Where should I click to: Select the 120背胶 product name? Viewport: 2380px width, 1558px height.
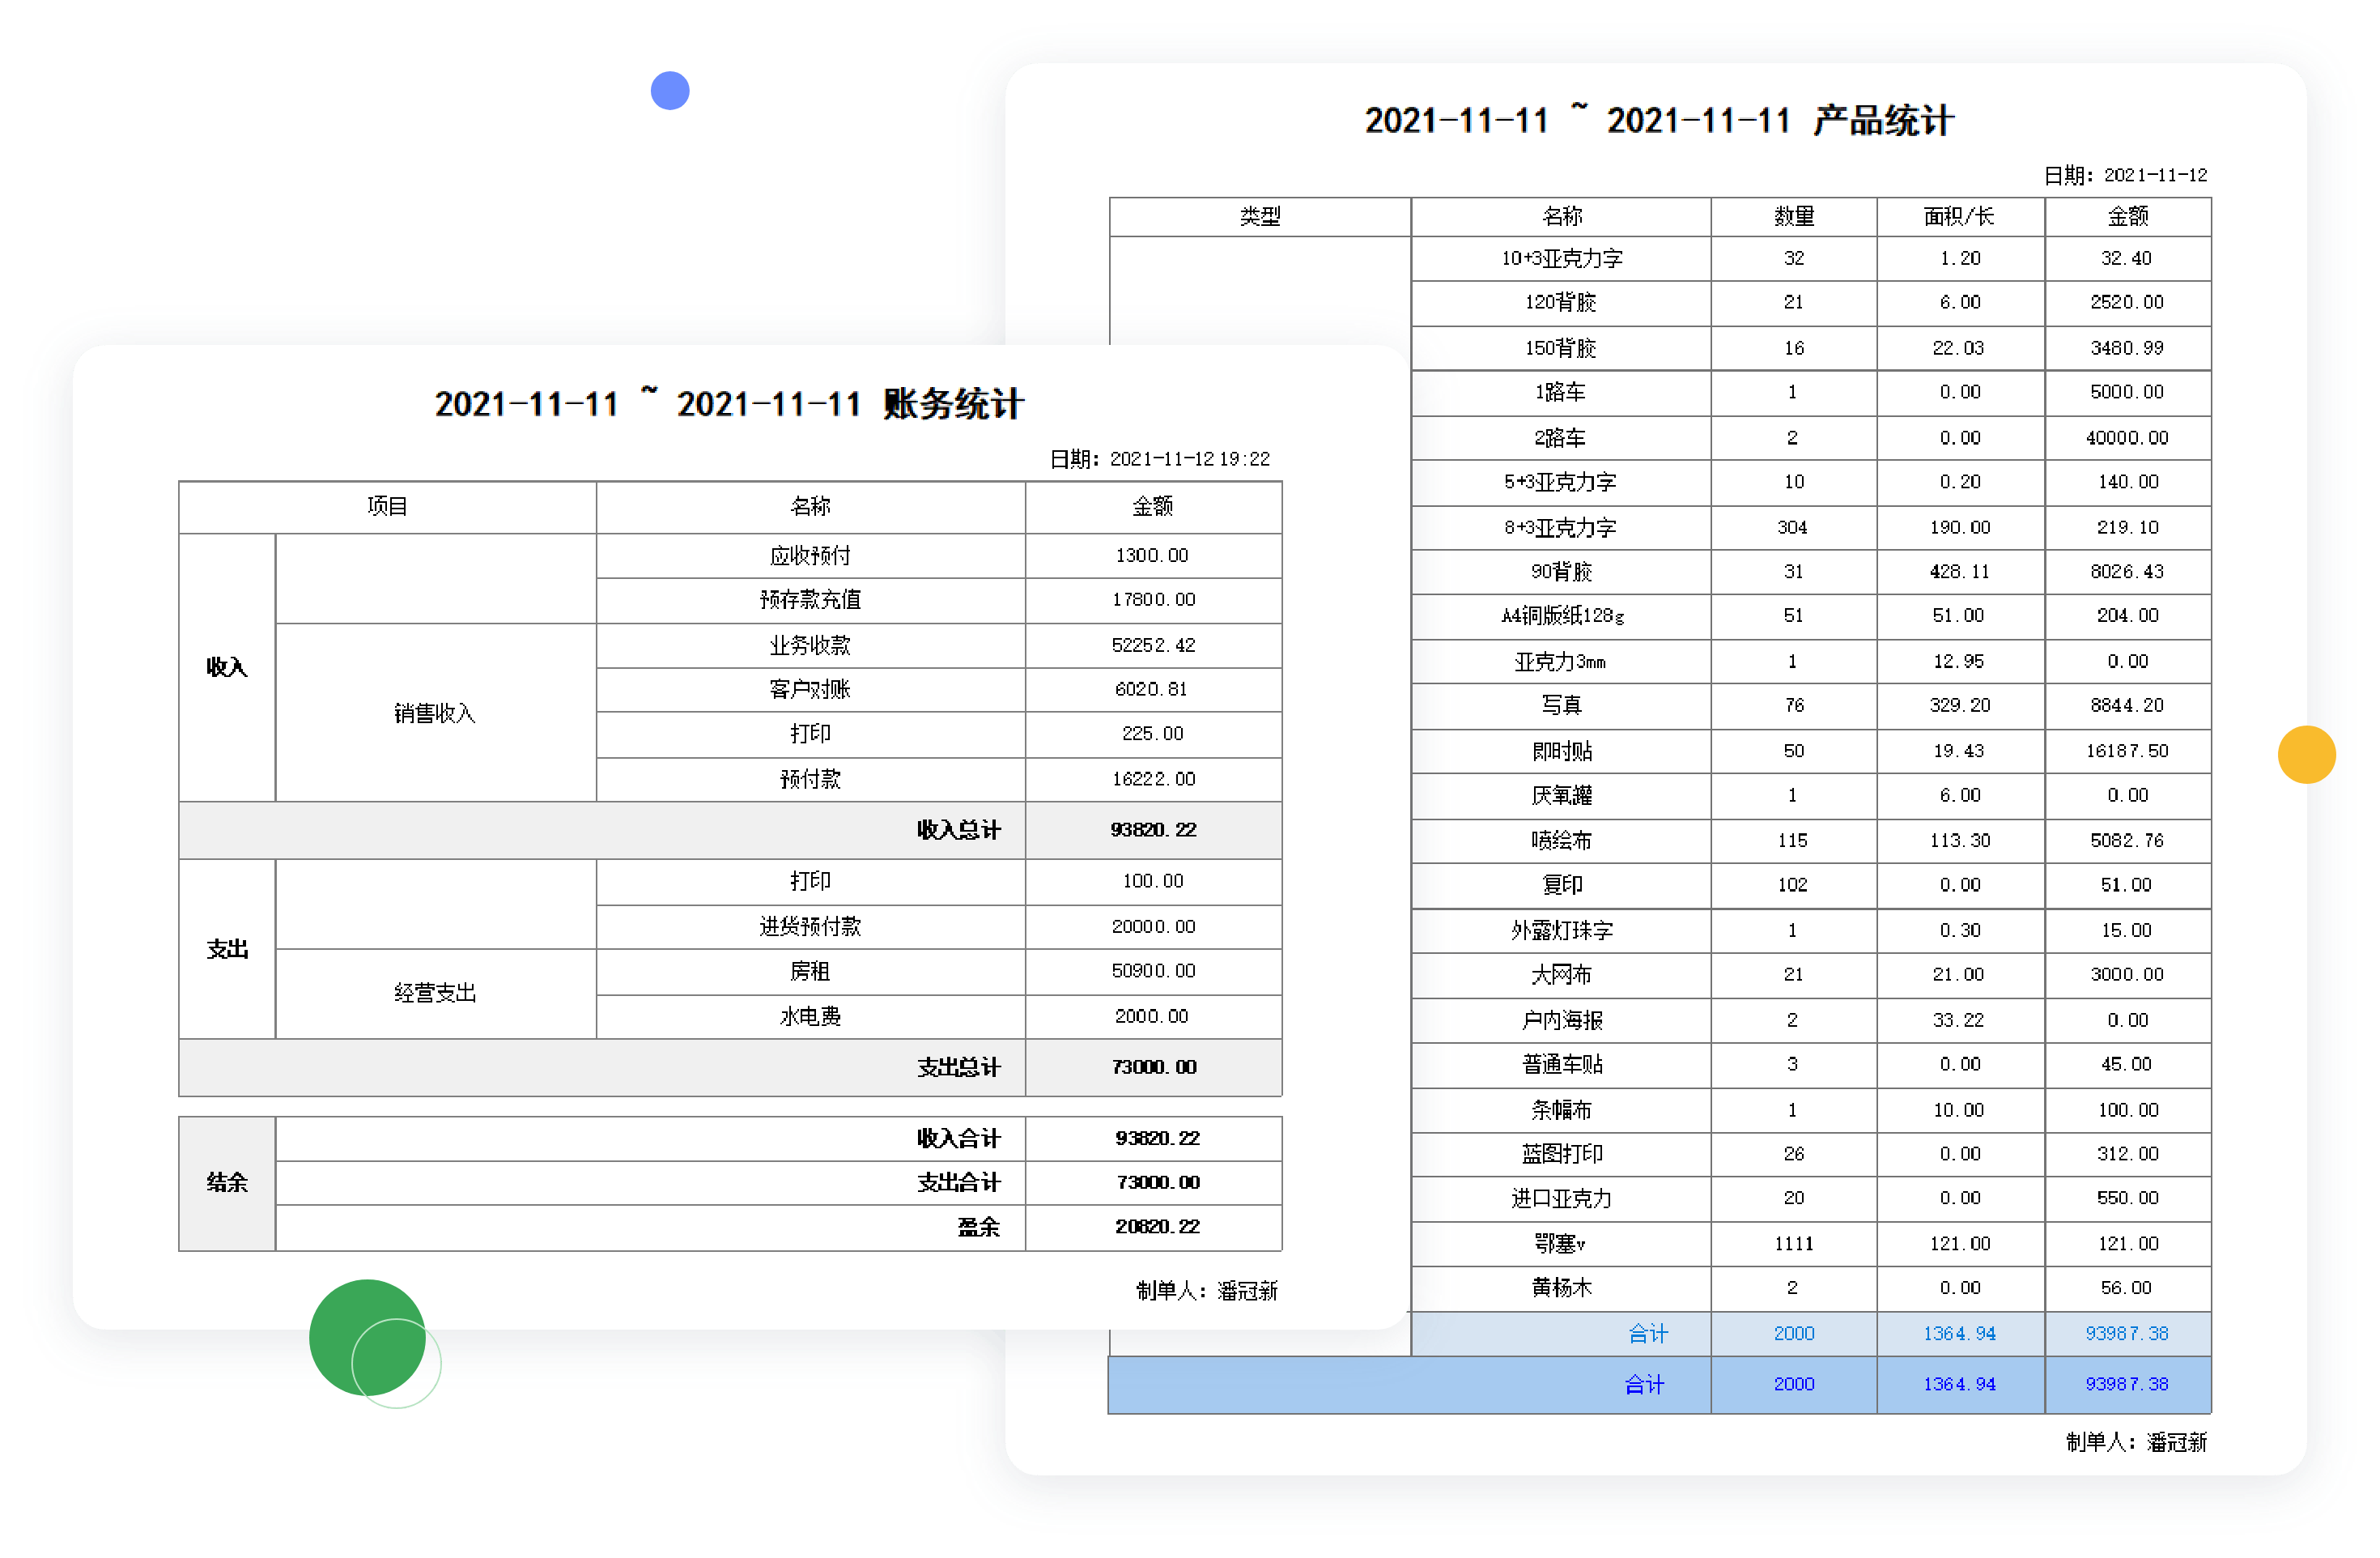tap(1561, 302)
